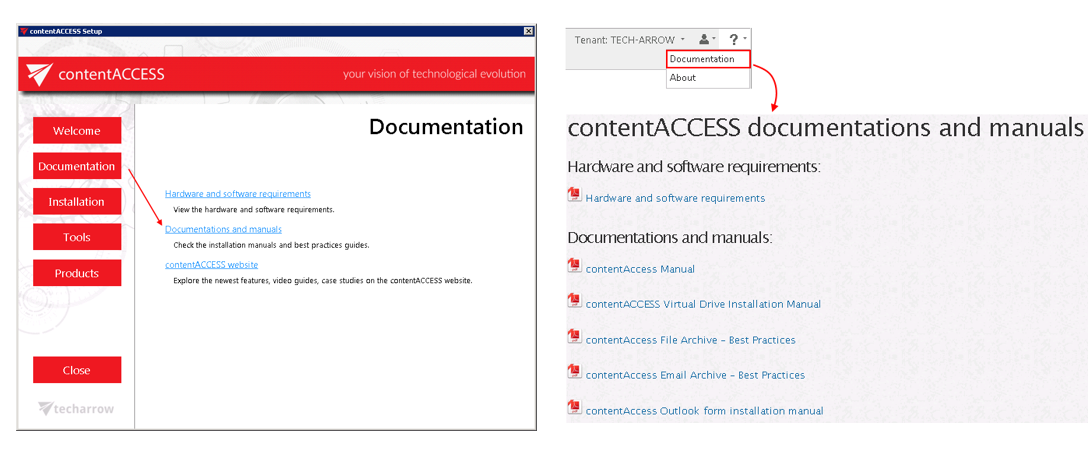Open the contentAccess Manual link
1089x460 pixels.
pos(640,269)
